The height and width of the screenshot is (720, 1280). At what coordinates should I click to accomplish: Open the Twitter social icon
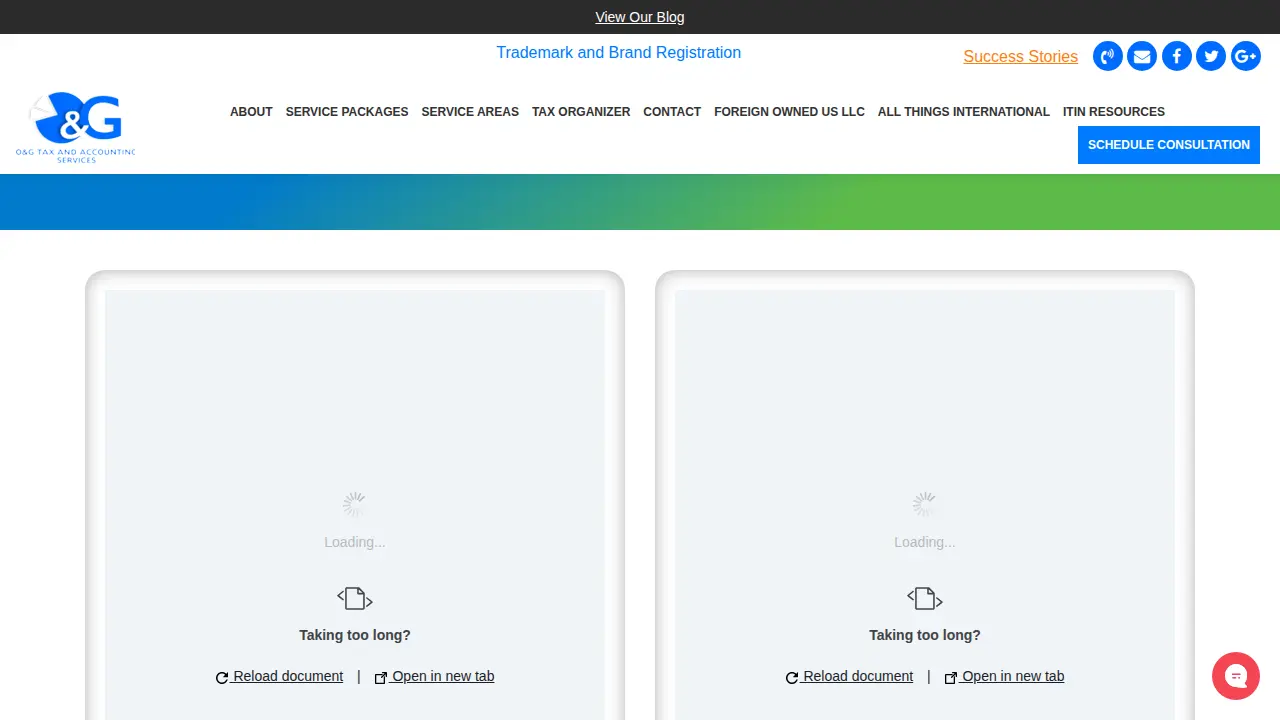[1211, 56]
